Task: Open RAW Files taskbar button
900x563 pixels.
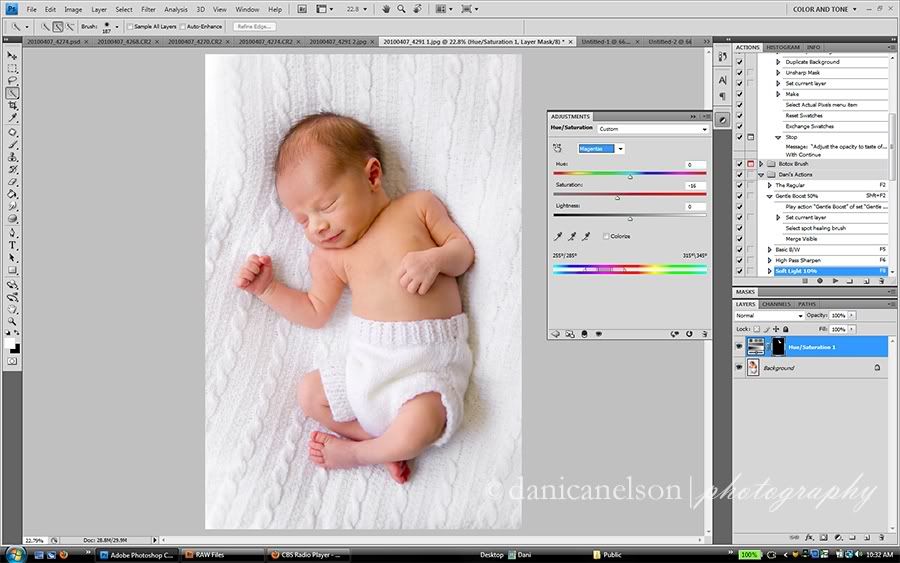Action: tap(223, 555)
